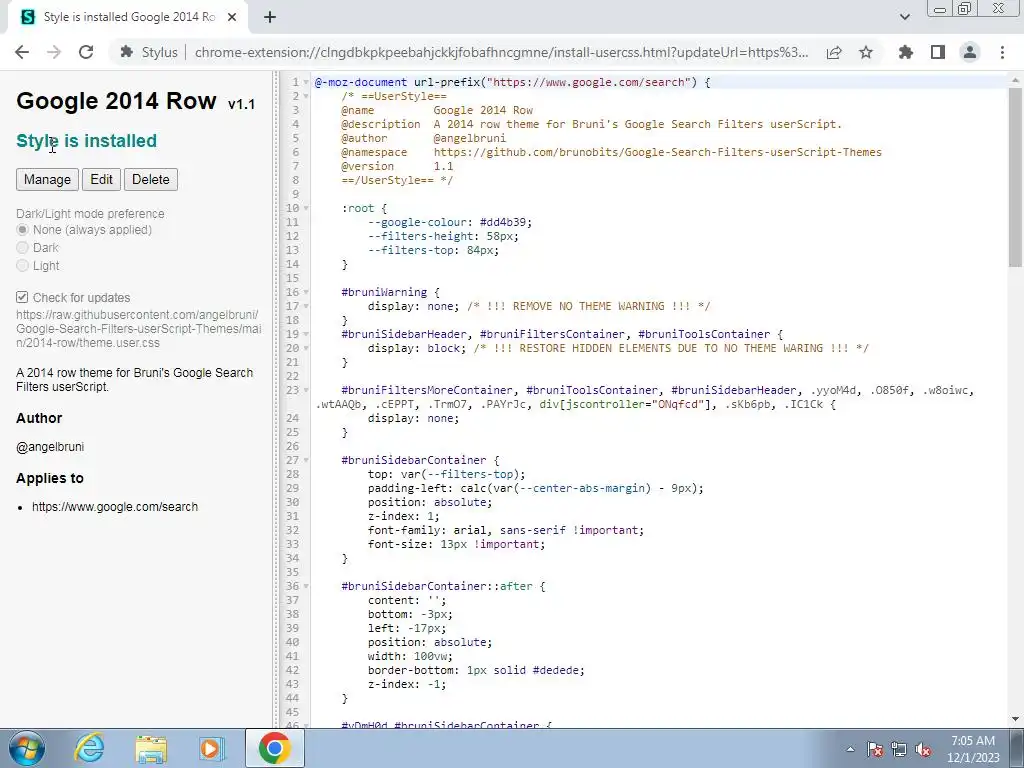Open the Windows Start menu

(x=27, y=748)
